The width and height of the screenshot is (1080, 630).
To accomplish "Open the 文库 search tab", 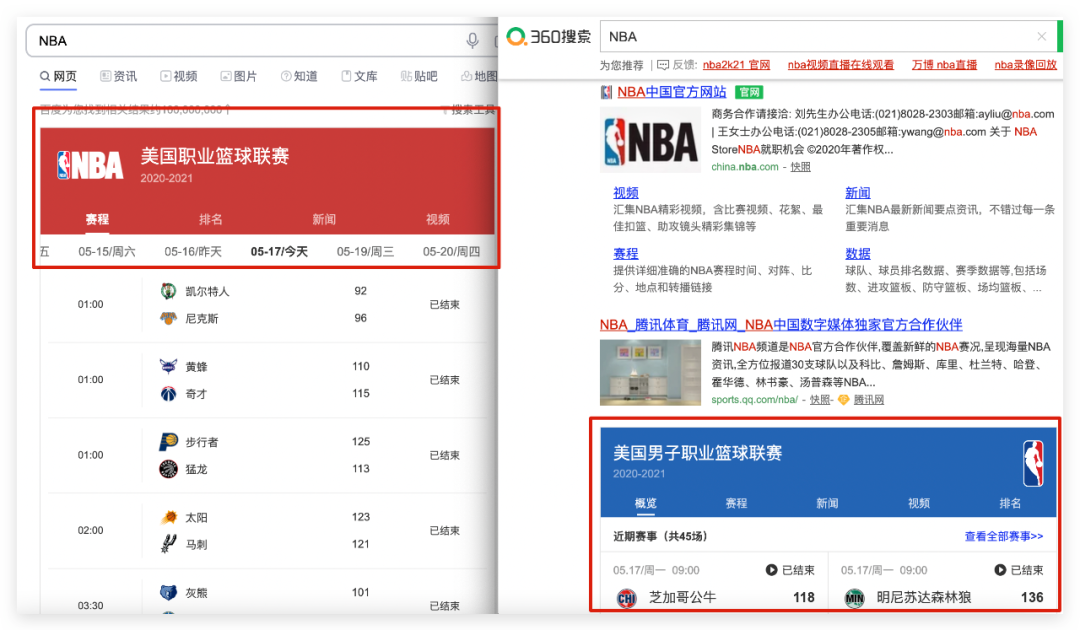I will [360, 76].
